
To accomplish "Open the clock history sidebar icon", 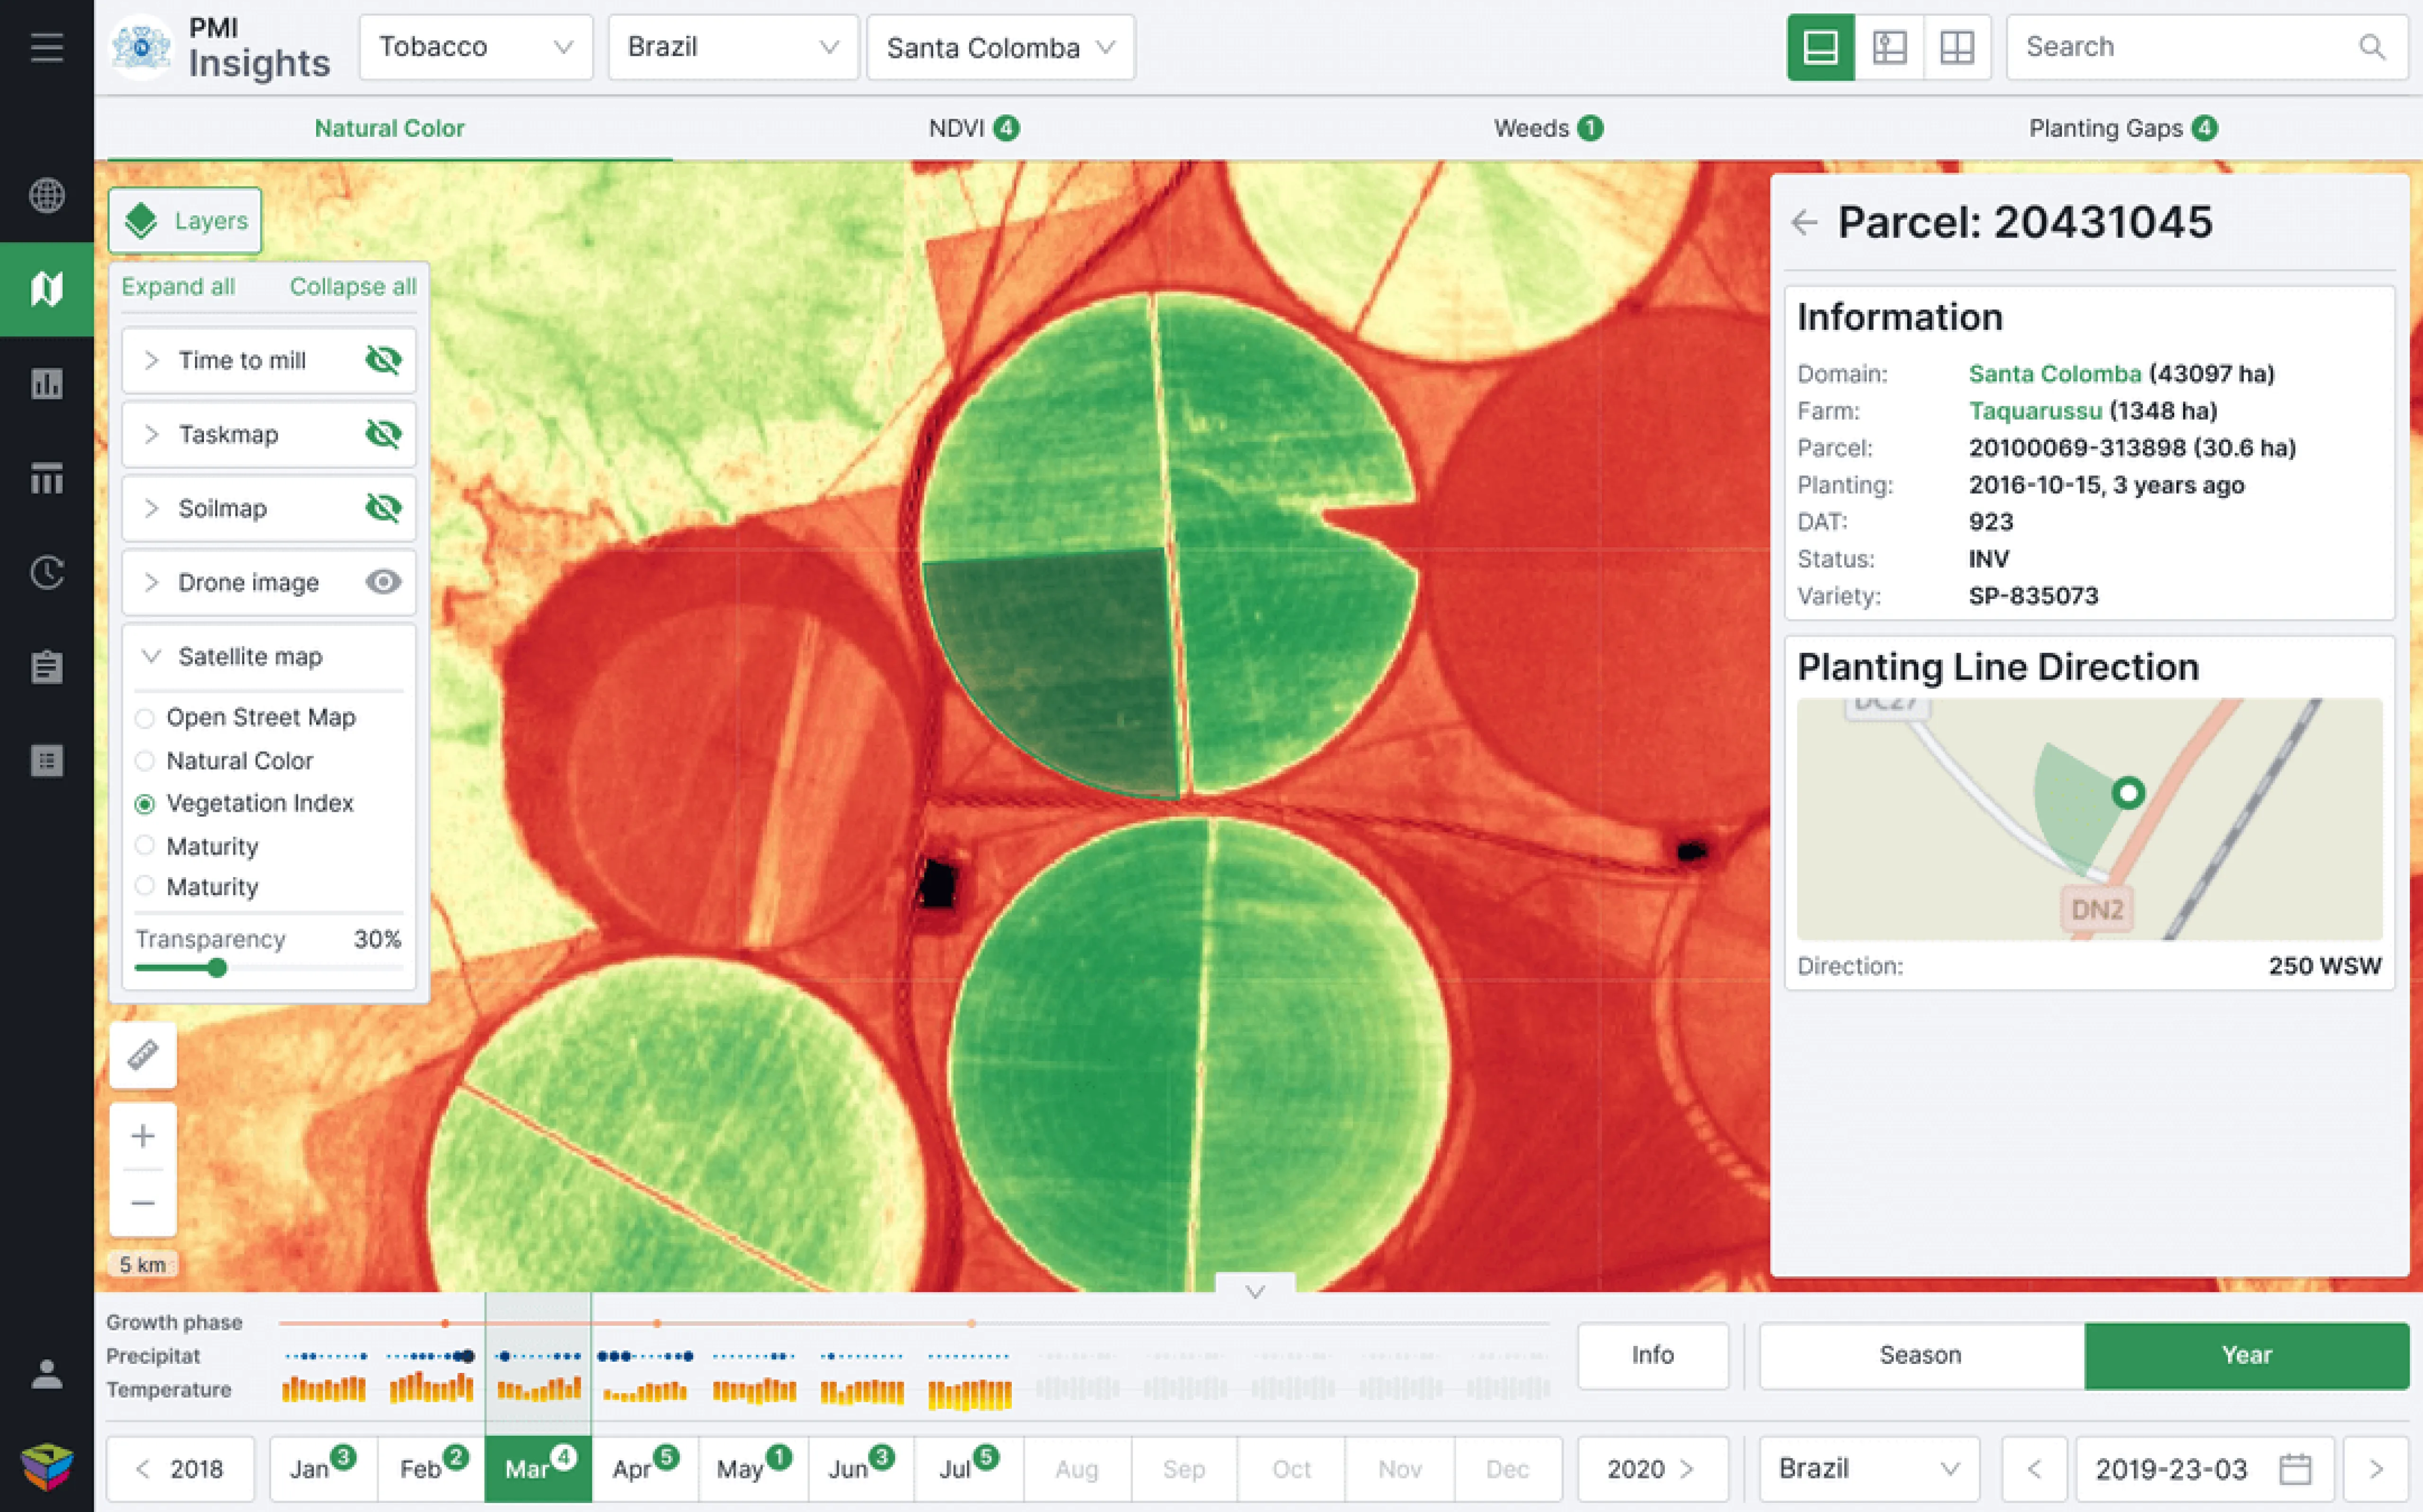I will click(x=47, y=572).
